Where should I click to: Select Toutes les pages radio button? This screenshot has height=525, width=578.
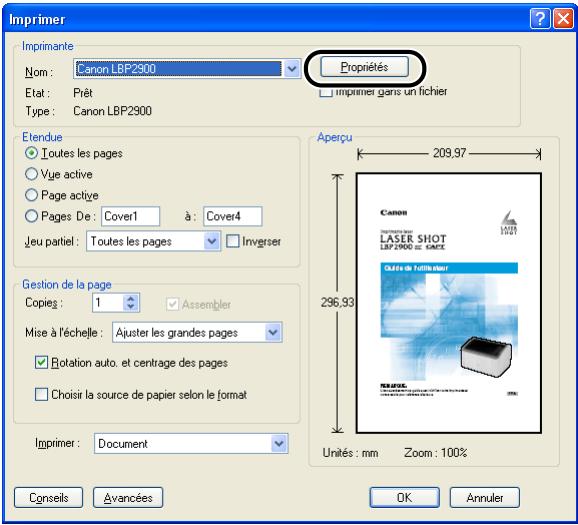point(31,153)
